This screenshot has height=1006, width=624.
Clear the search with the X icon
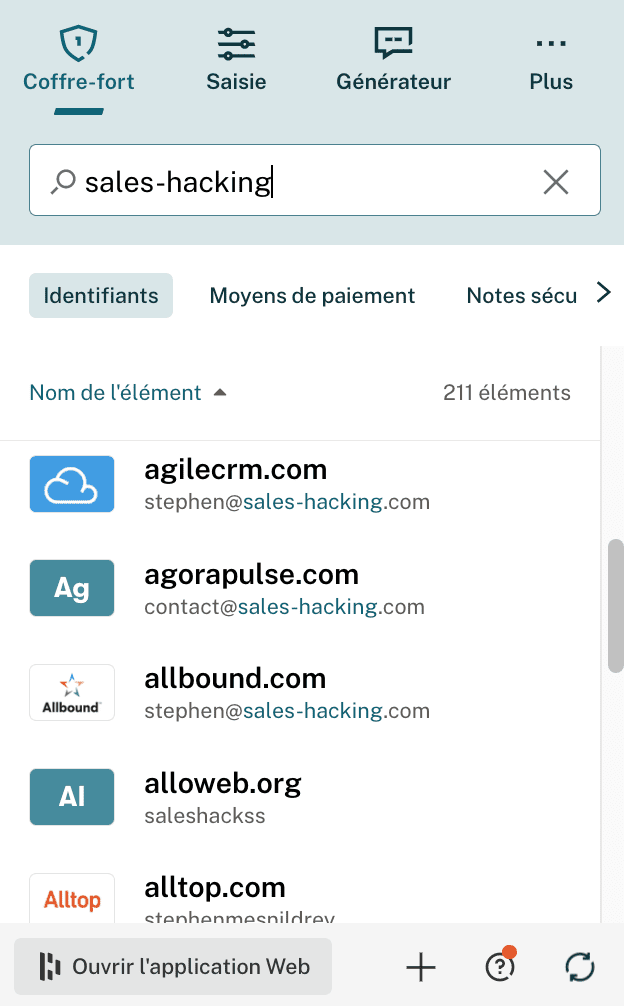click(x=556, y=181)
